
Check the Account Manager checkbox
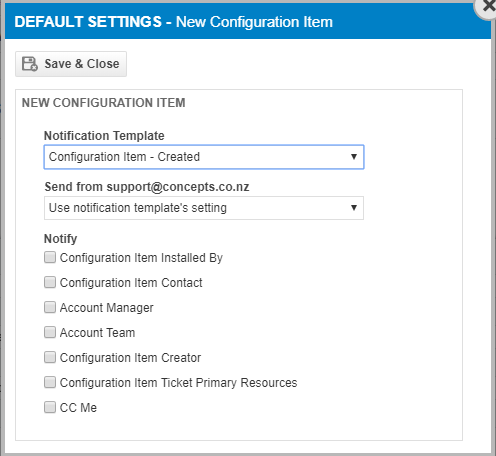pos(50,307)
